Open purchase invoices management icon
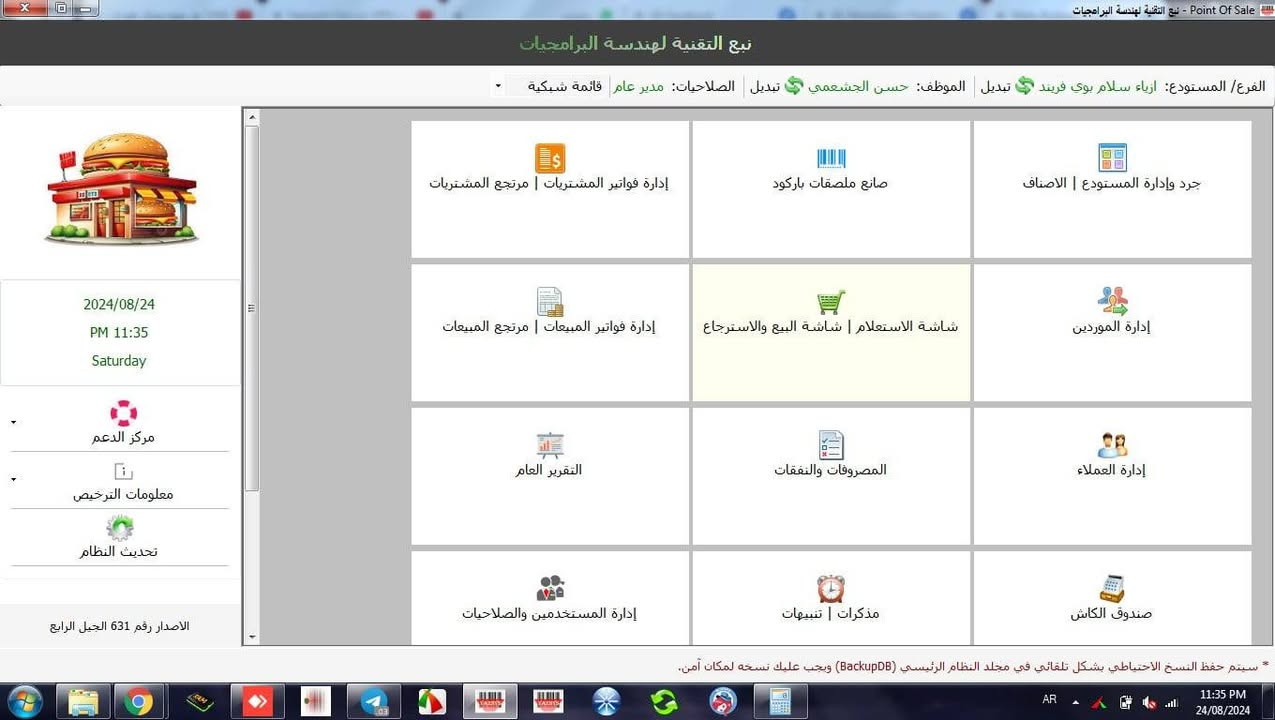Screen dimensions: 1275x720 550,158
